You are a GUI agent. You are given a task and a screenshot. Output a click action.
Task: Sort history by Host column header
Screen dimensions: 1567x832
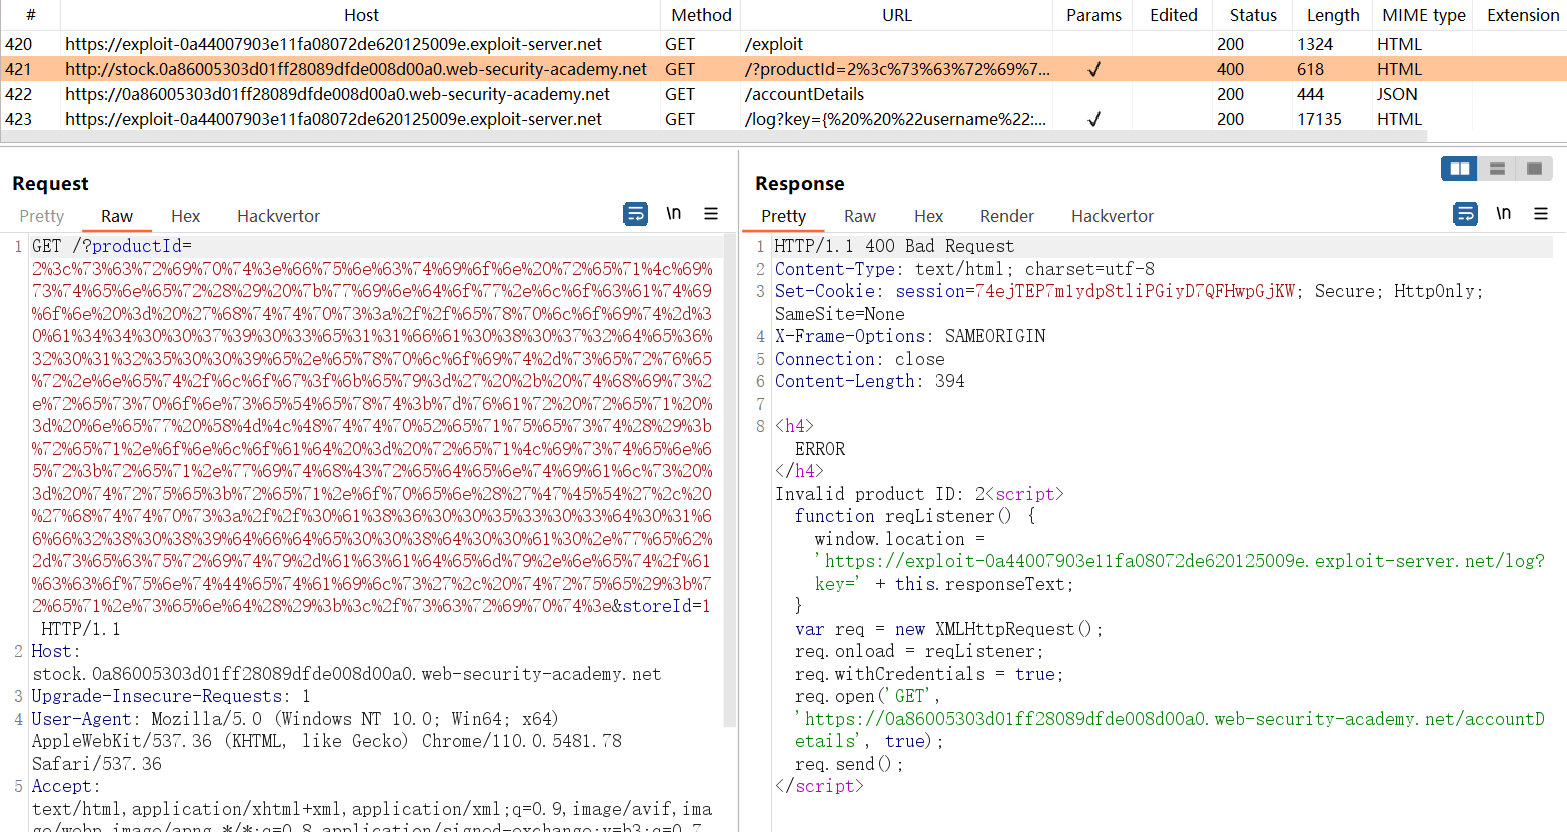[x=361, y=15]
